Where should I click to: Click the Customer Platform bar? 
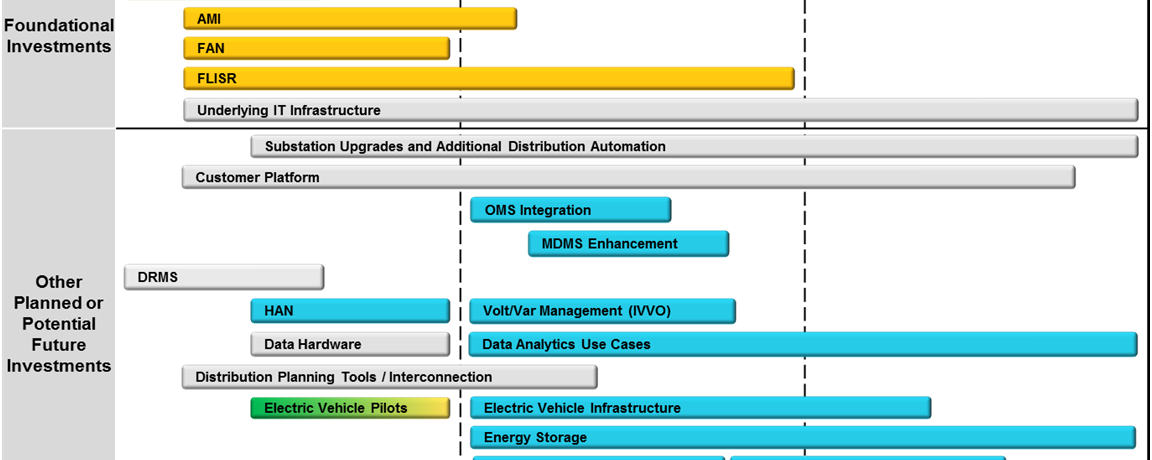click(x=628, y=177)
